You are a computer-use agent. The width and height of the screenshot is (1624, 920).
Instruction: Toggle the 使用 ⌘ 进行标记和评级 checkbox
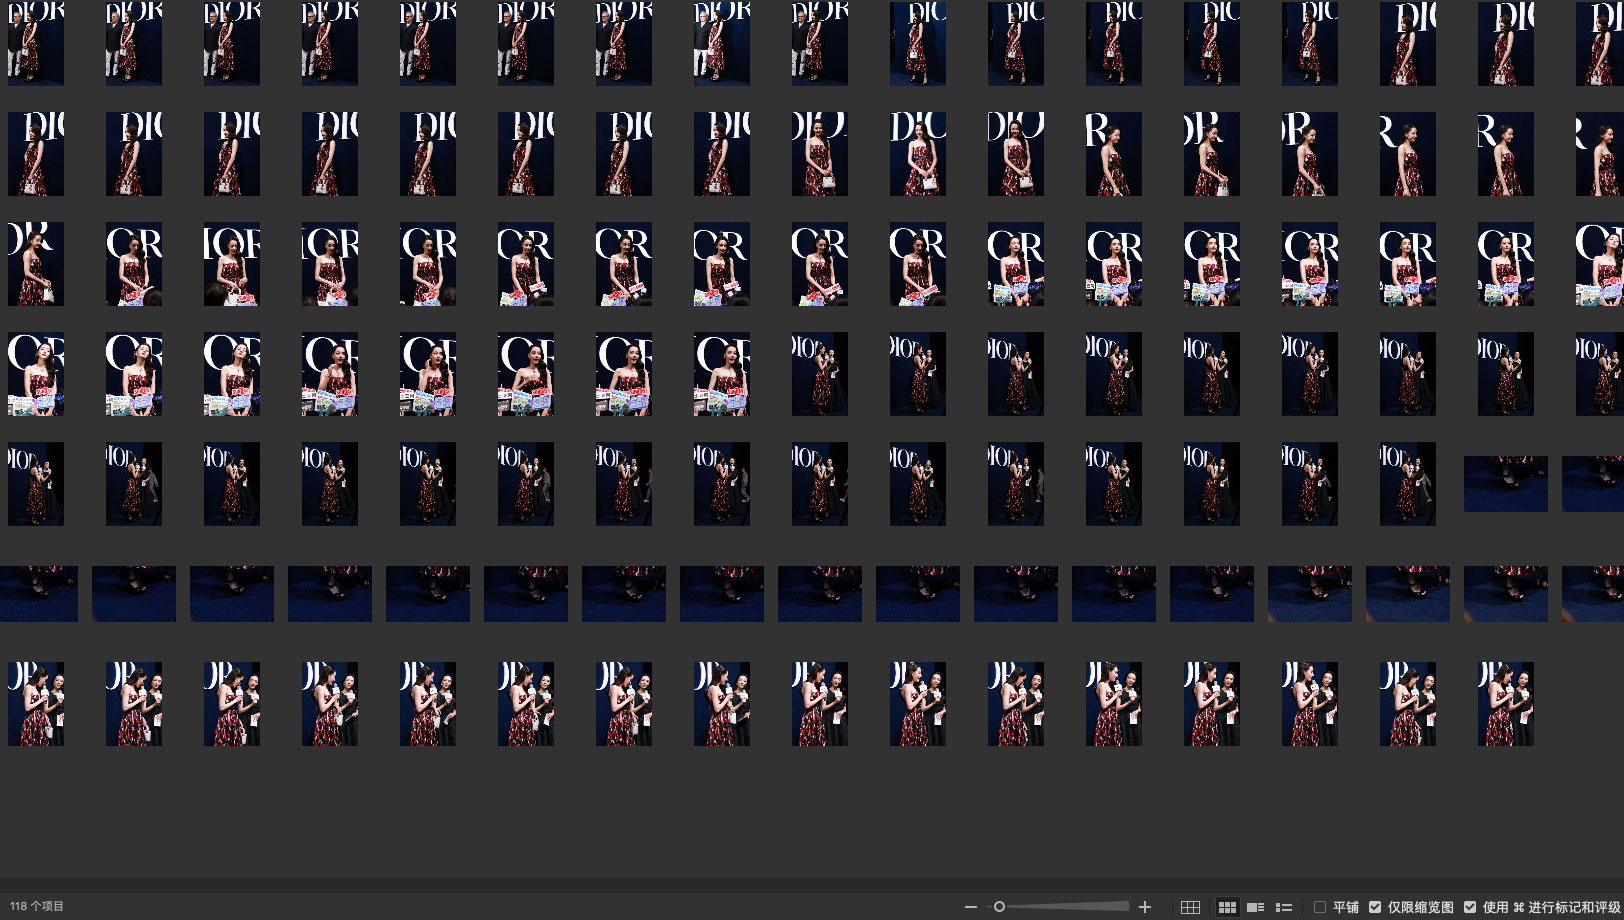point(1470,907)
